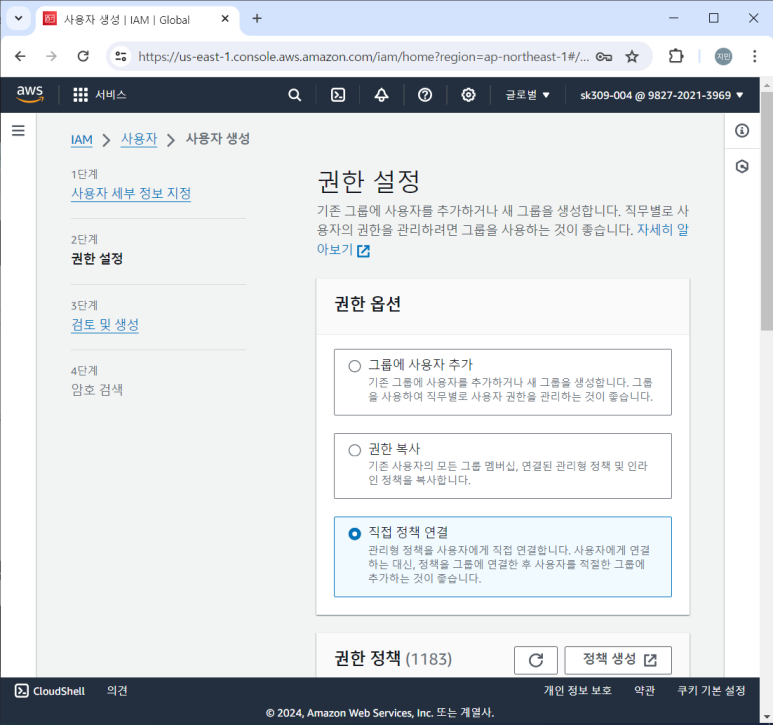
Task: Open the info panel icon on right
Action: click(741, 131)
